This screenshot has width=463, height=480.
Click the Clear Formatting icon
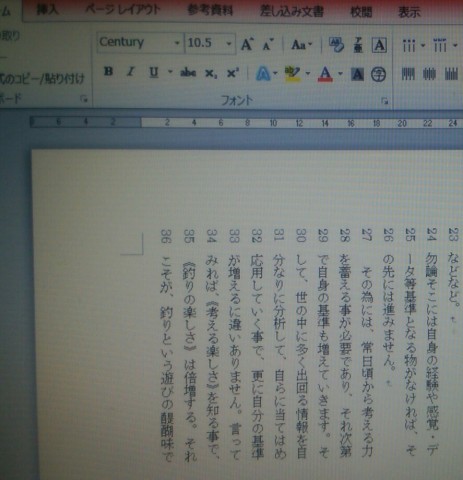tap(336, 45)
